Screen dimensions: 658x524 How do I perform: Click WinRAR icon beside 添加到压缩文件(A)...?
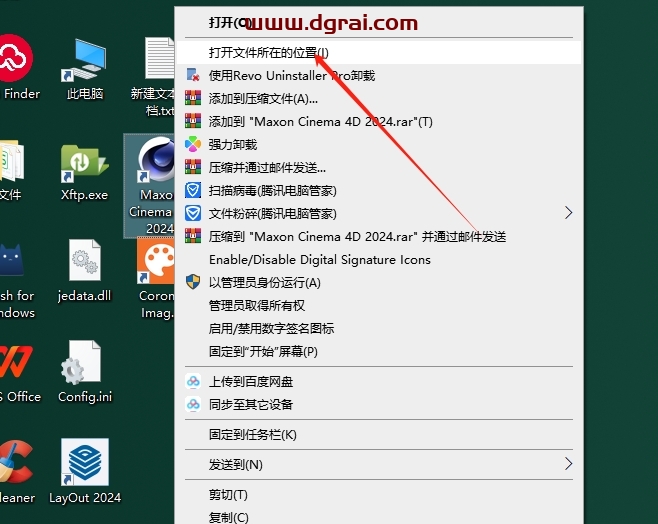click(x=193, y=98)
